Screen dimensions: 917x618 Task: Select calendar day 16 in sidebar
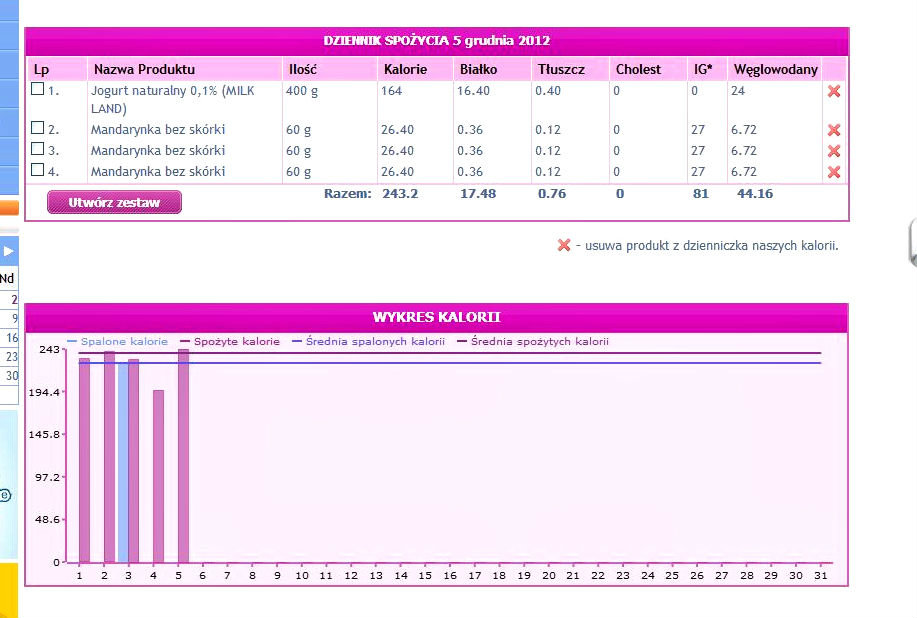(12, 338)
